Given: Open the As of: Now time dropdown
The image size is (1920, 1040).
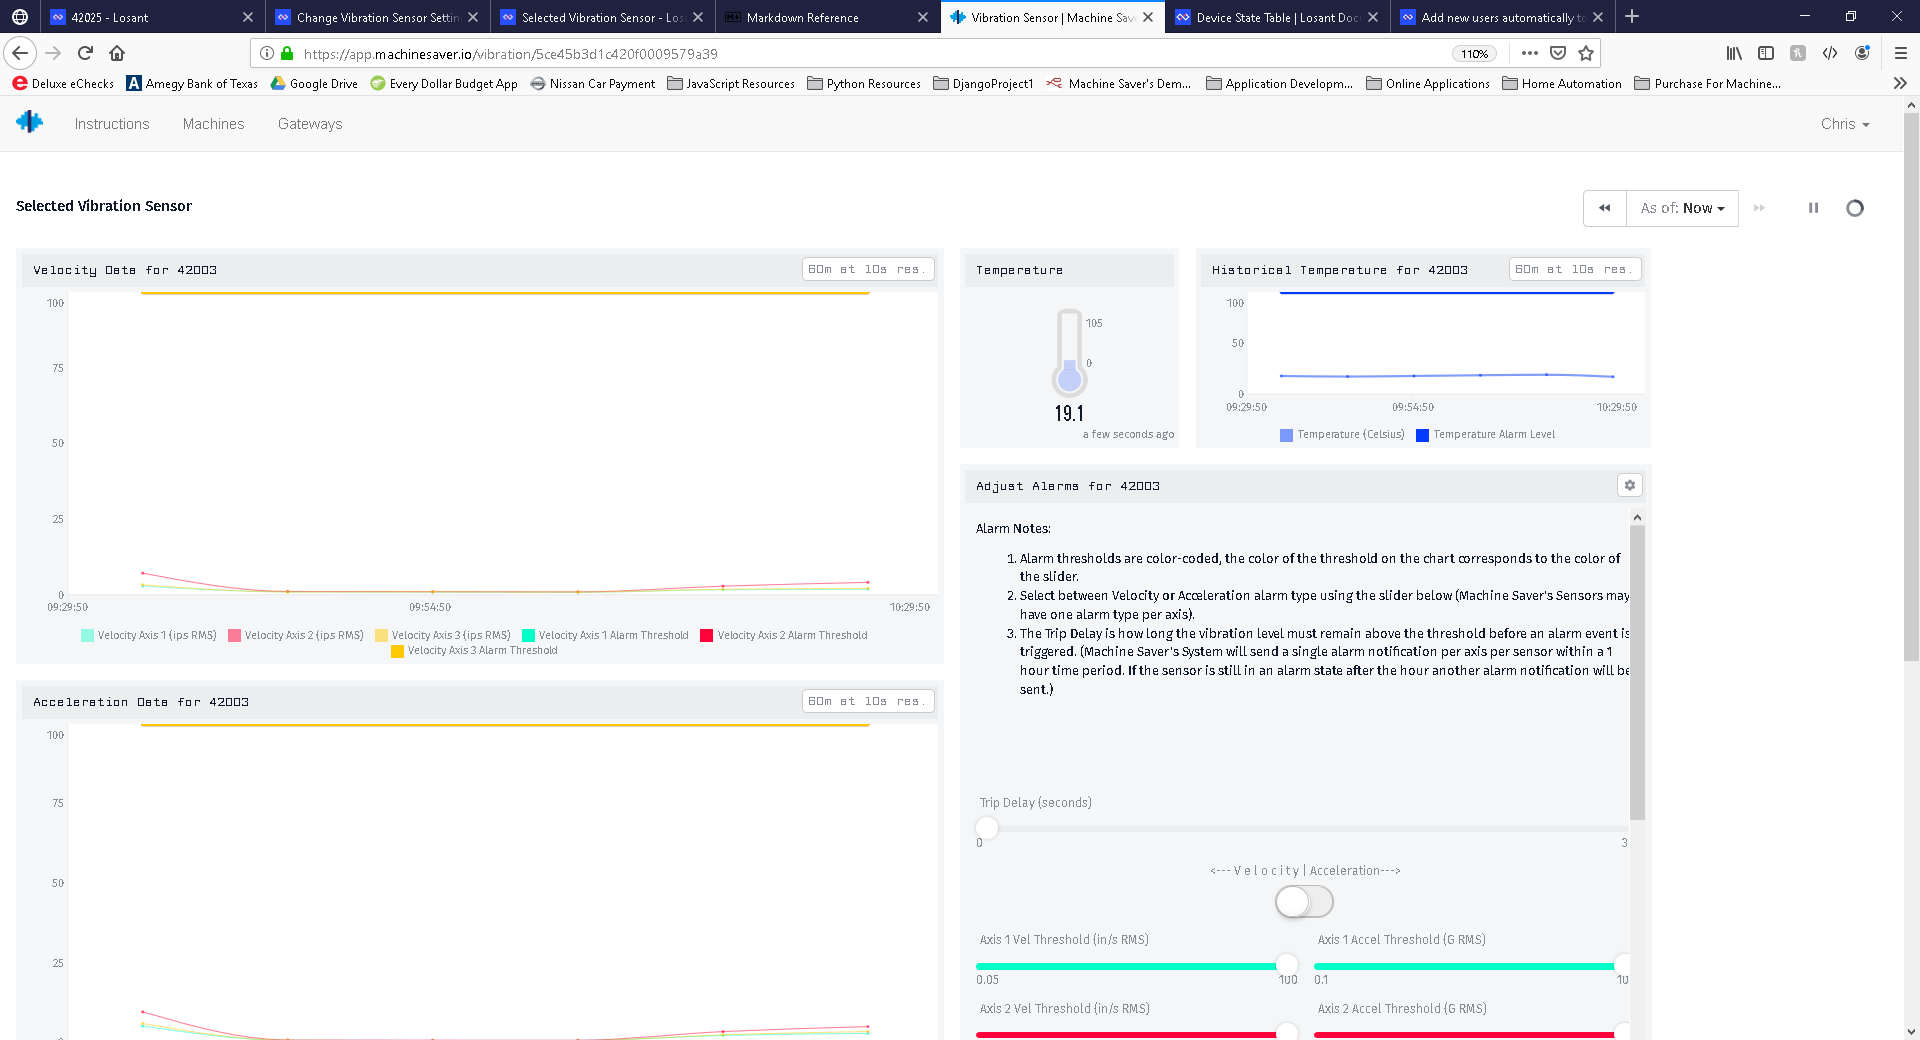Looking at the screenshot, I should click(1682, 208).
